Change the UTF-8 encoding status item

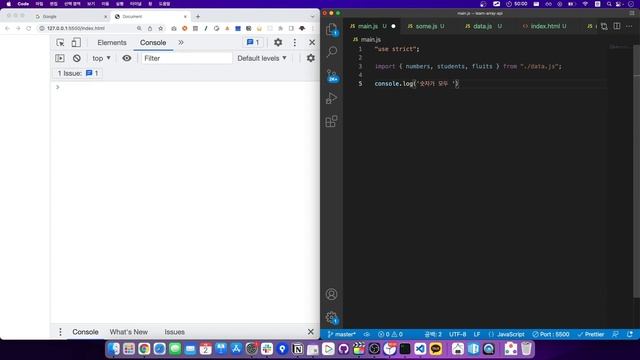point(458,334)
